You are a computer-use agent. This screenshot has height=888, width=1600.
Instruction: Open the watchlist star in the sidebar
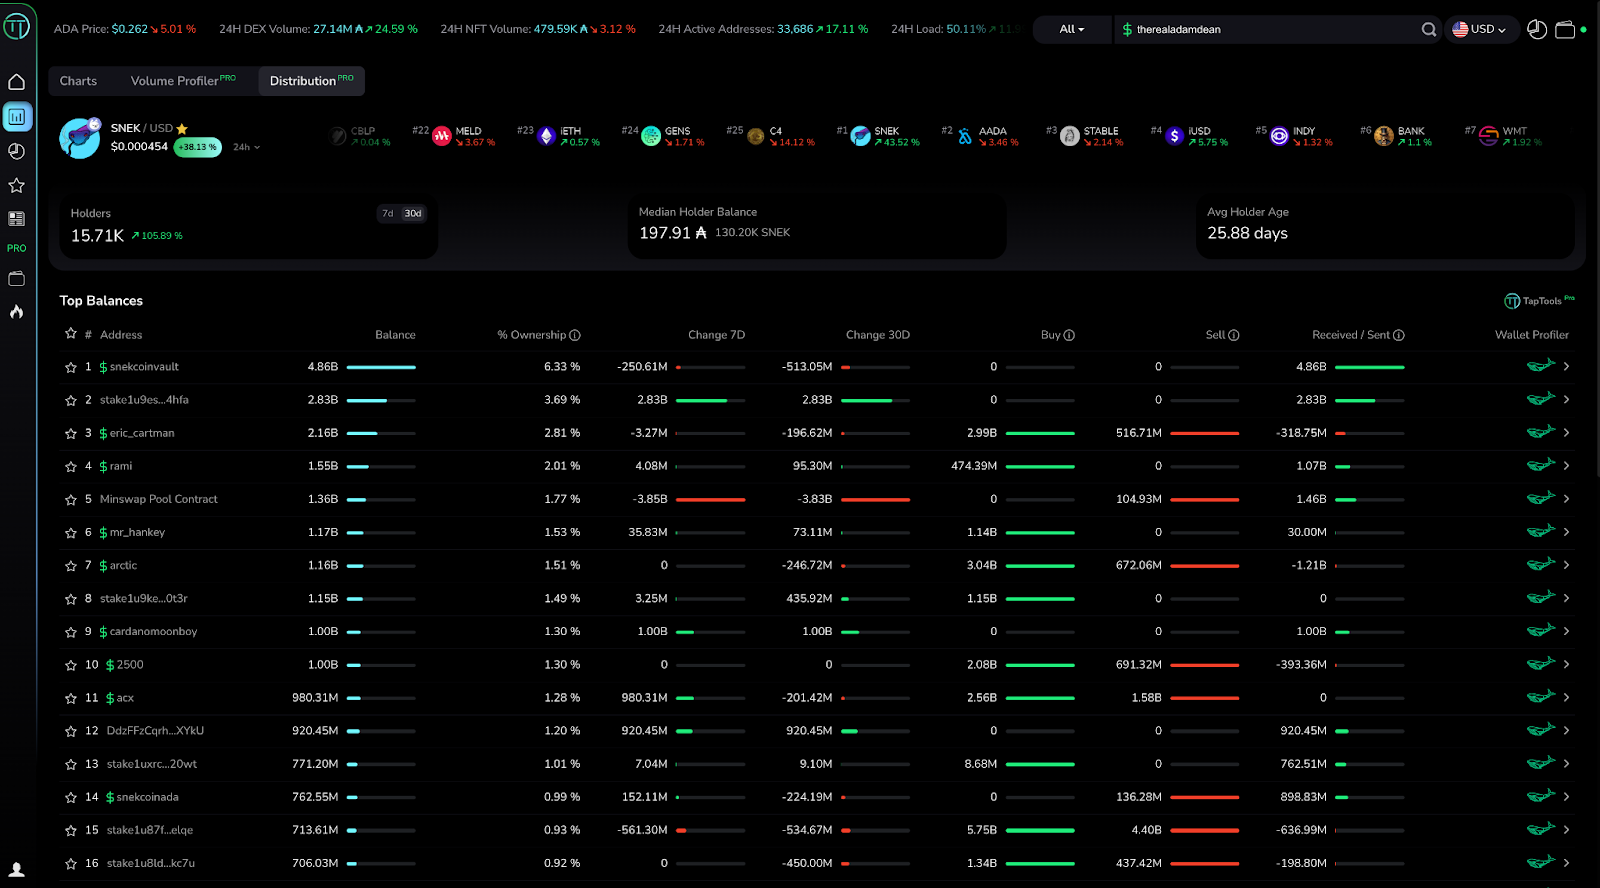(17, 185)
